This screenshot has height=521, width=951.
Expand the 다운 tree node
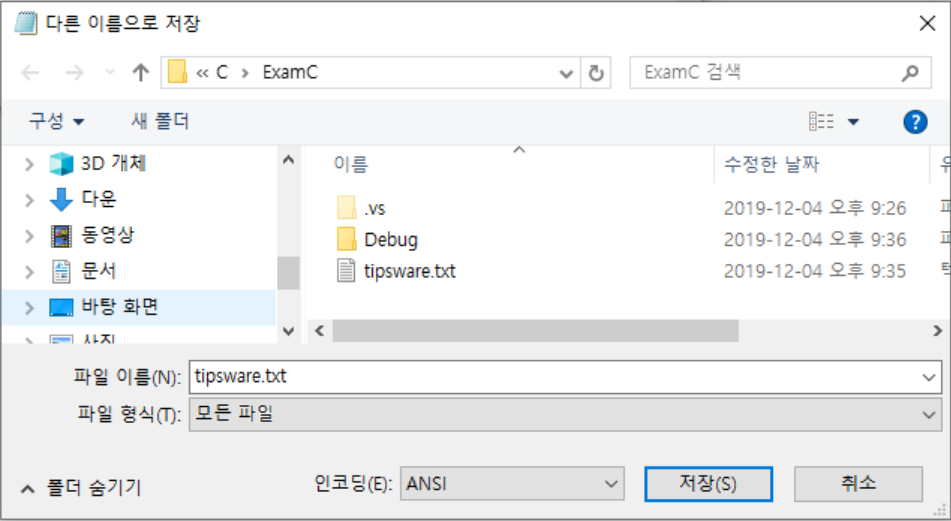point(29,199)
